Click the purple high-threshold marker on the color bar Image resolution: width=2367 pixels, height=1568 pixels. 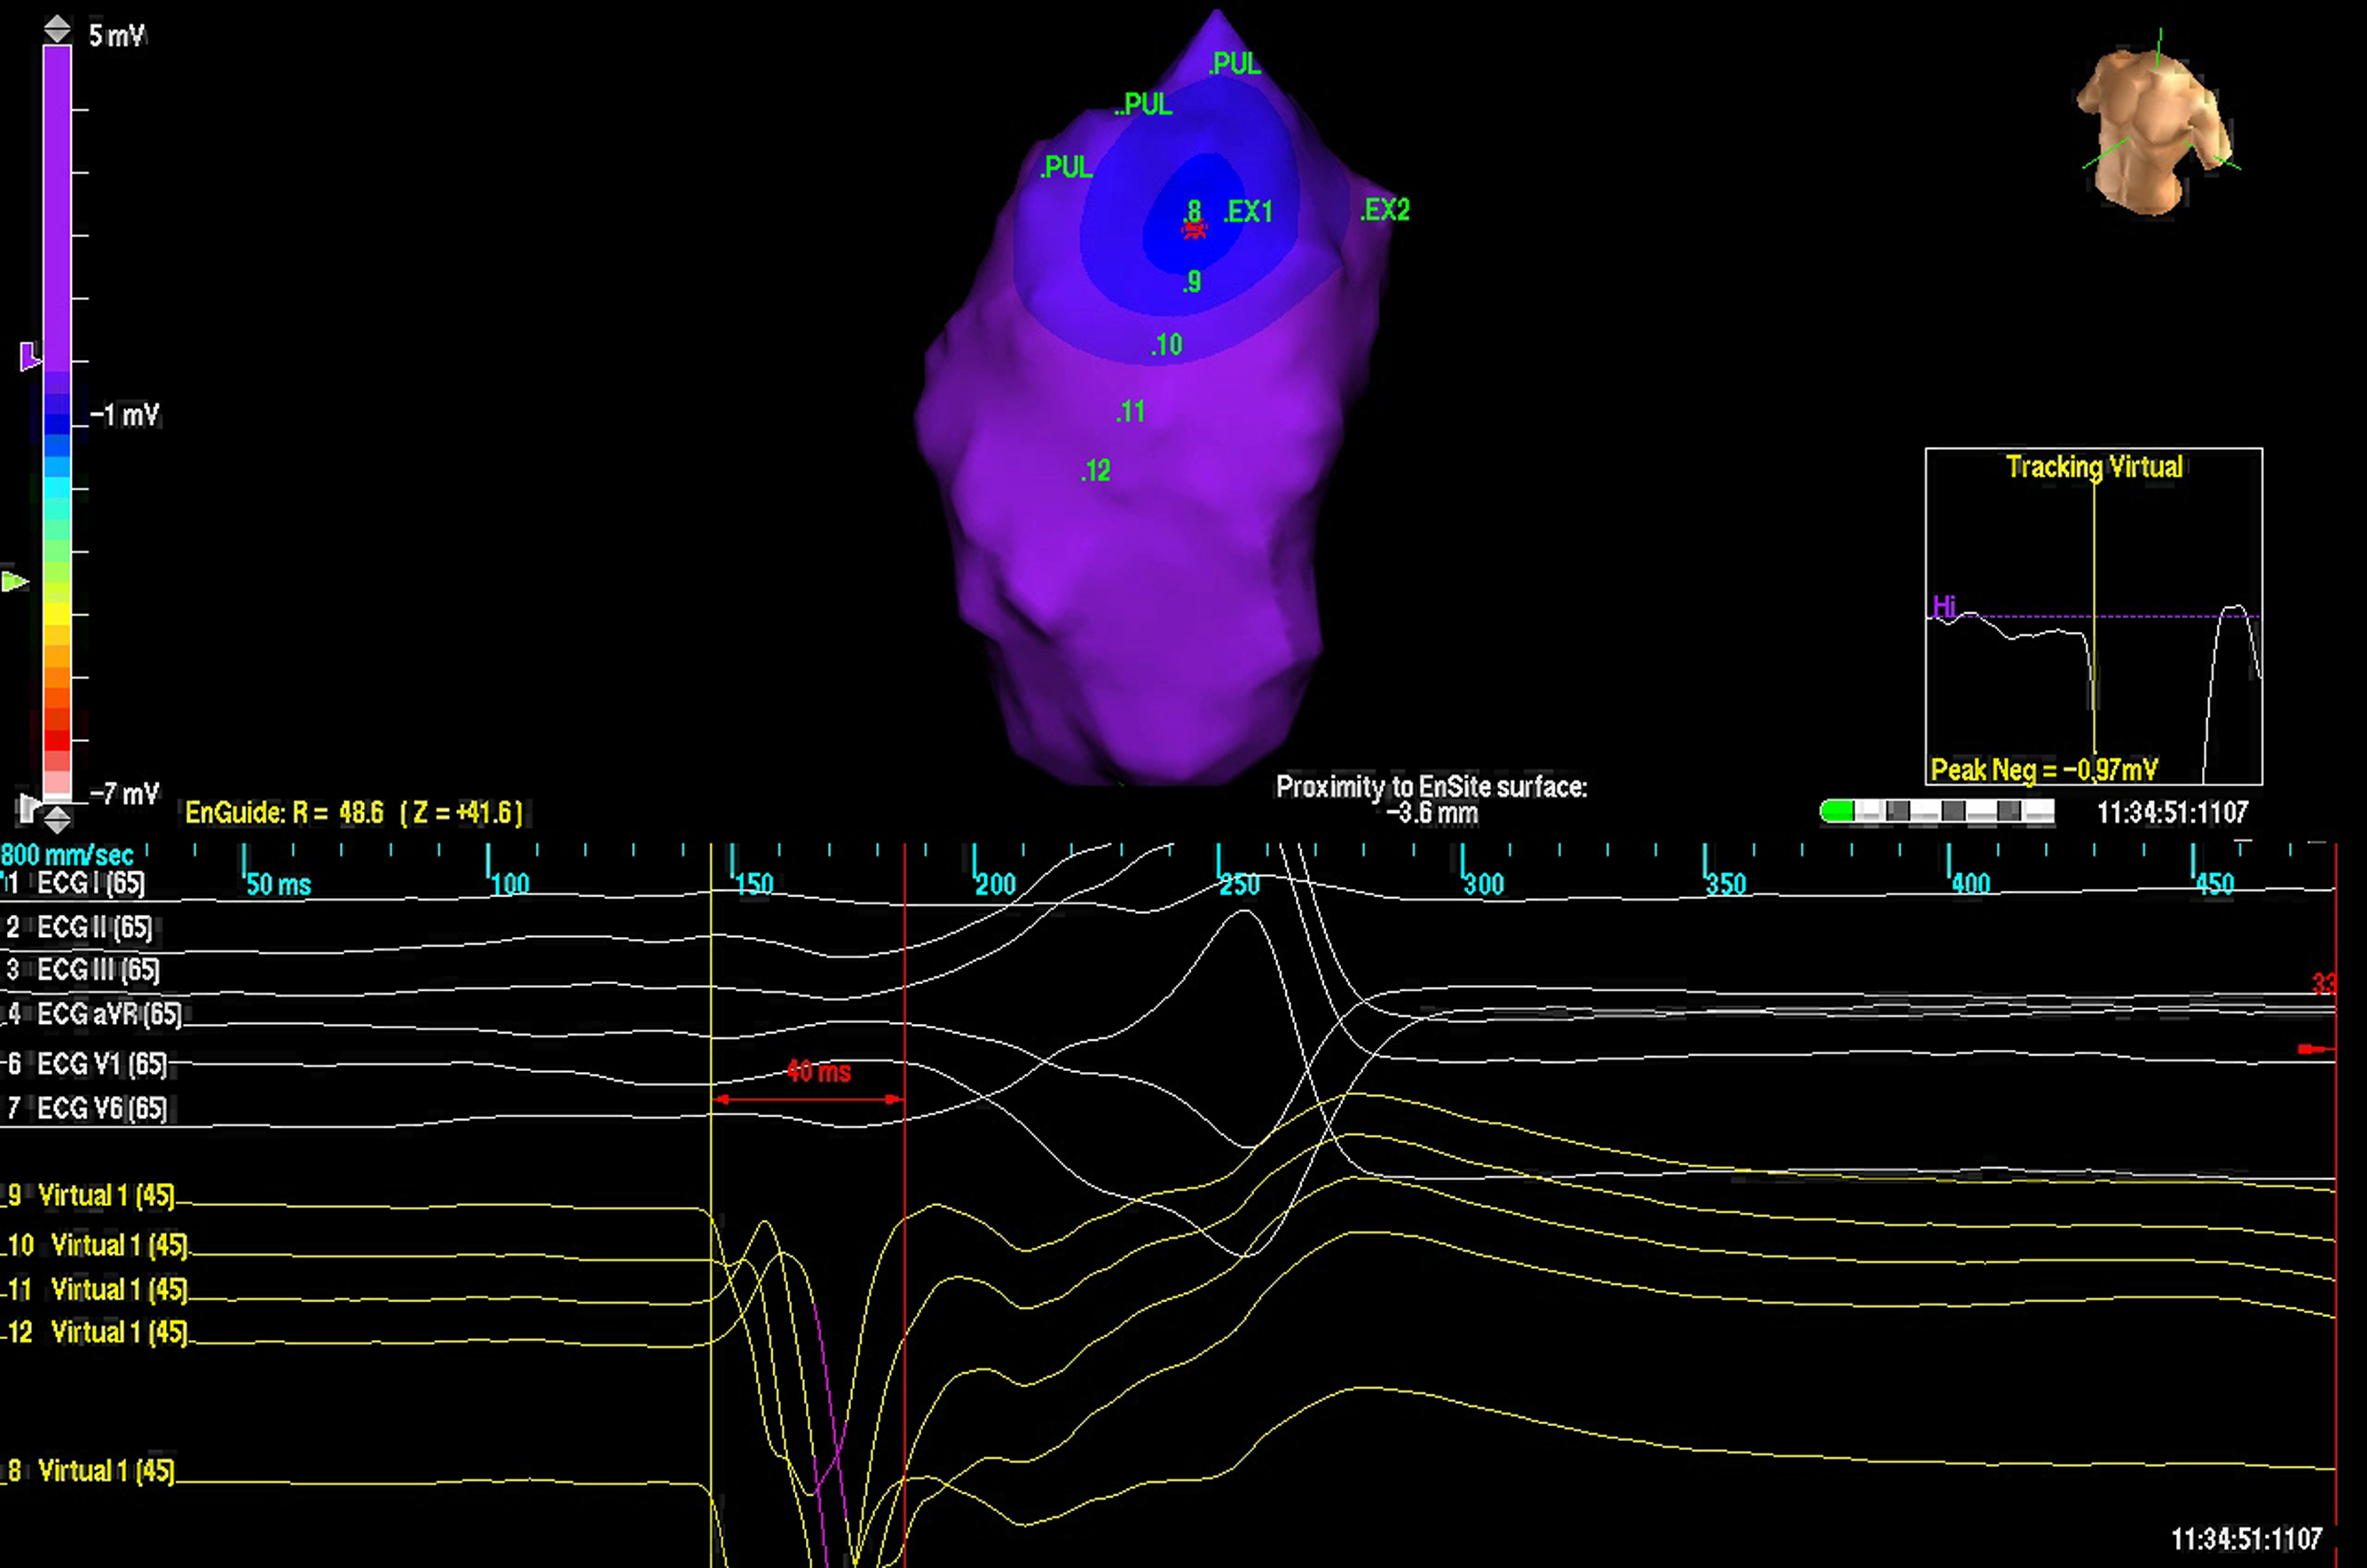pyautogui.click(x=30, y=355)
